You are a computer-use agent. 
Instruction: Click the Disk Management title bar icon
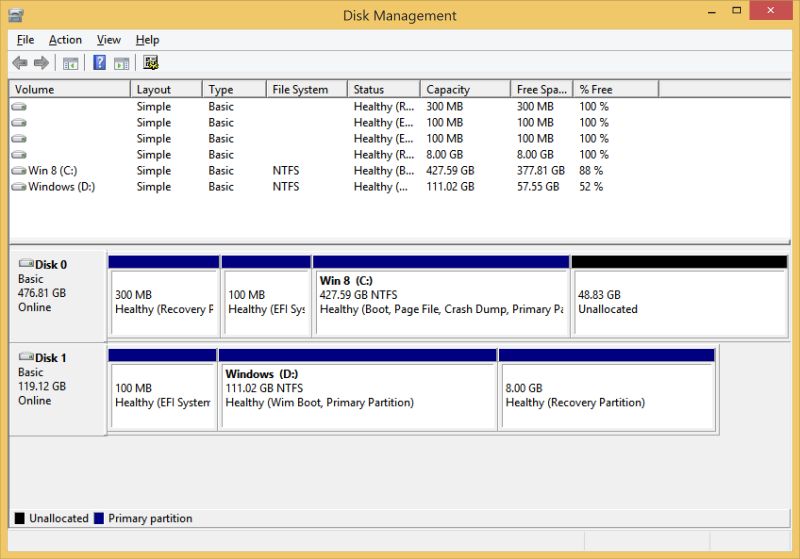pos(16,15)
